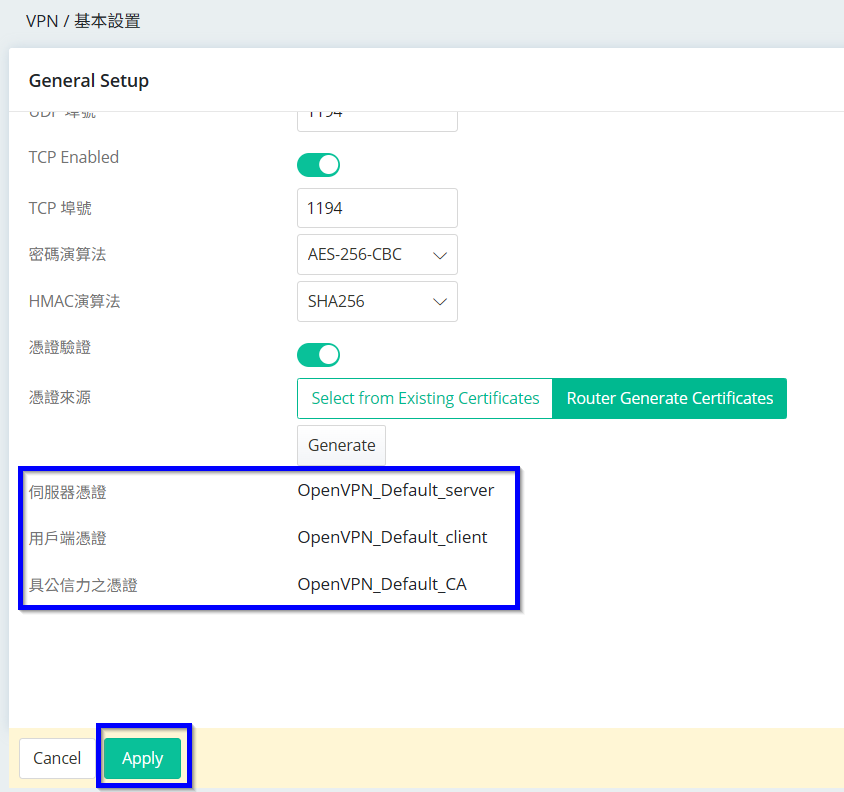
Task: Select Router Generate Certificates option
Action: coord(670,398)
